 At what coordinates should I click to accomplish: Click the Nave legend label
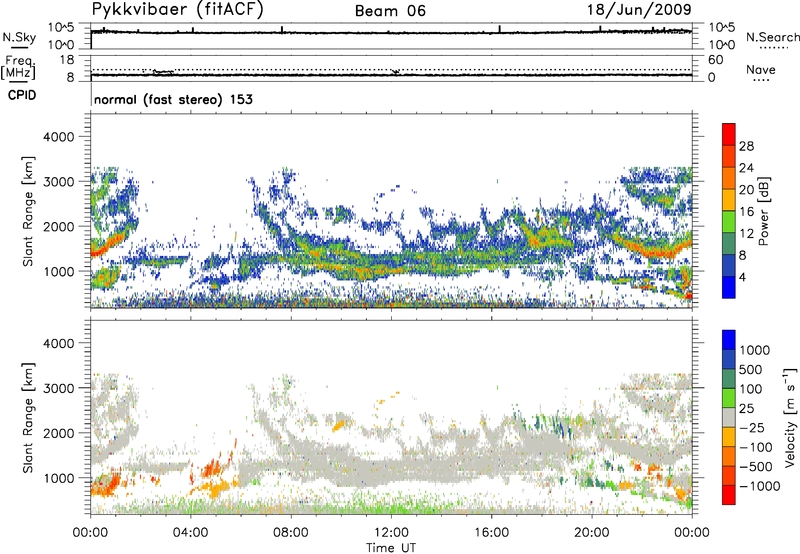coord(761,69)
